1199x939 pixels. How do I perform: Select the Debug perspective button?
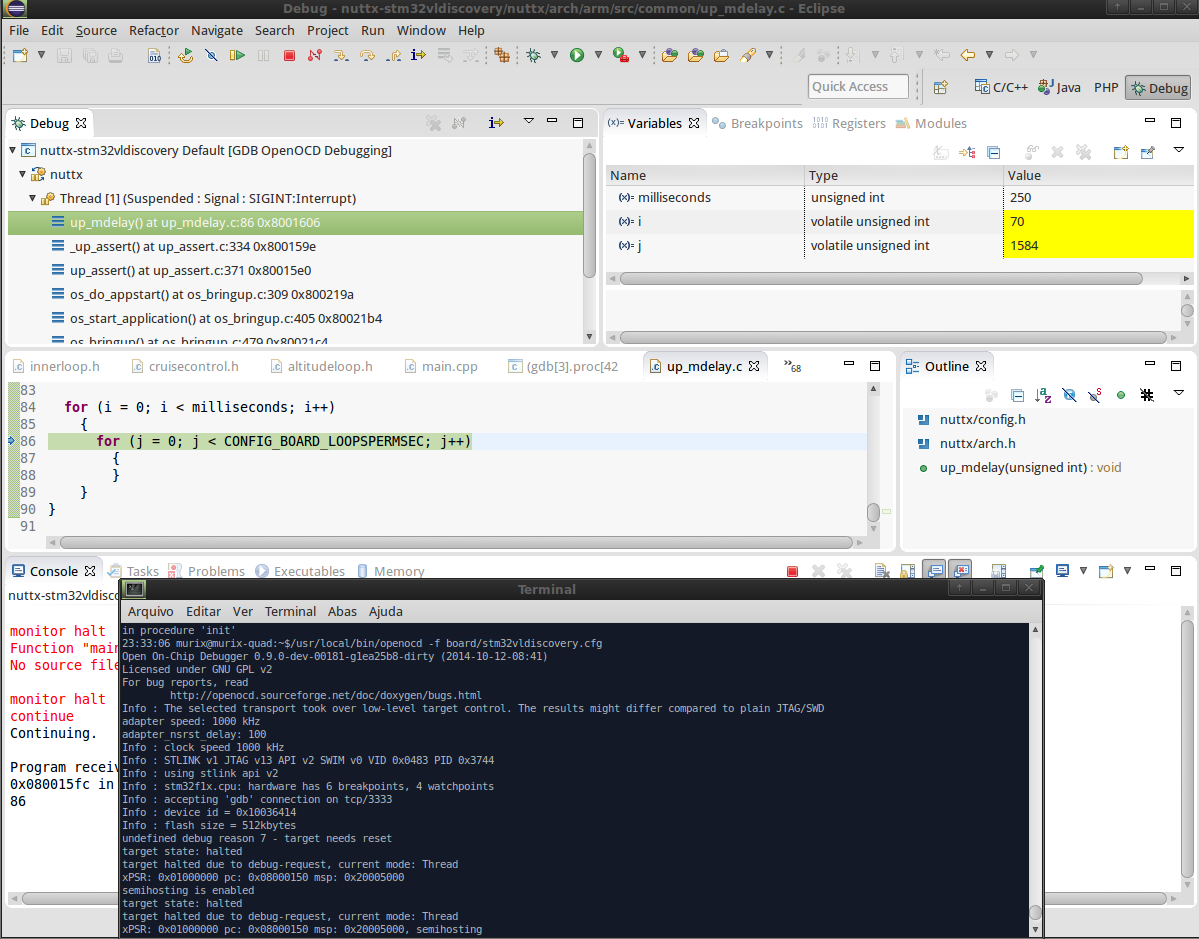(x=1158, y=88)
